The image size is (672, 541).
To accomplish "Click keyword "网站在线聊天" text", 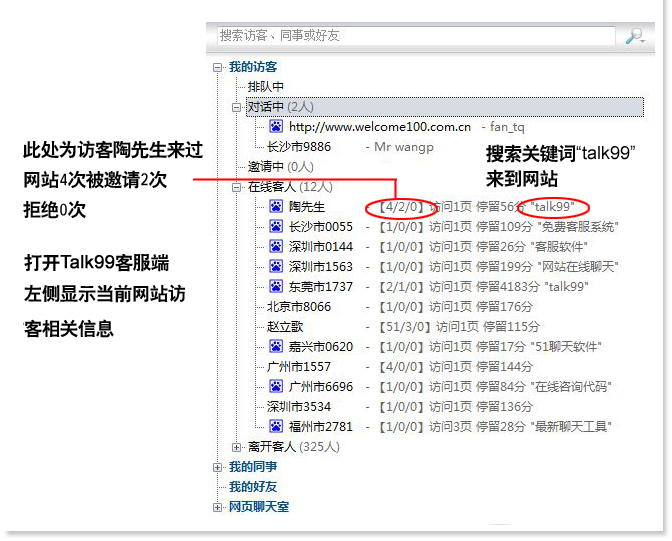I will pyautogui.click(x=578, y=267).
